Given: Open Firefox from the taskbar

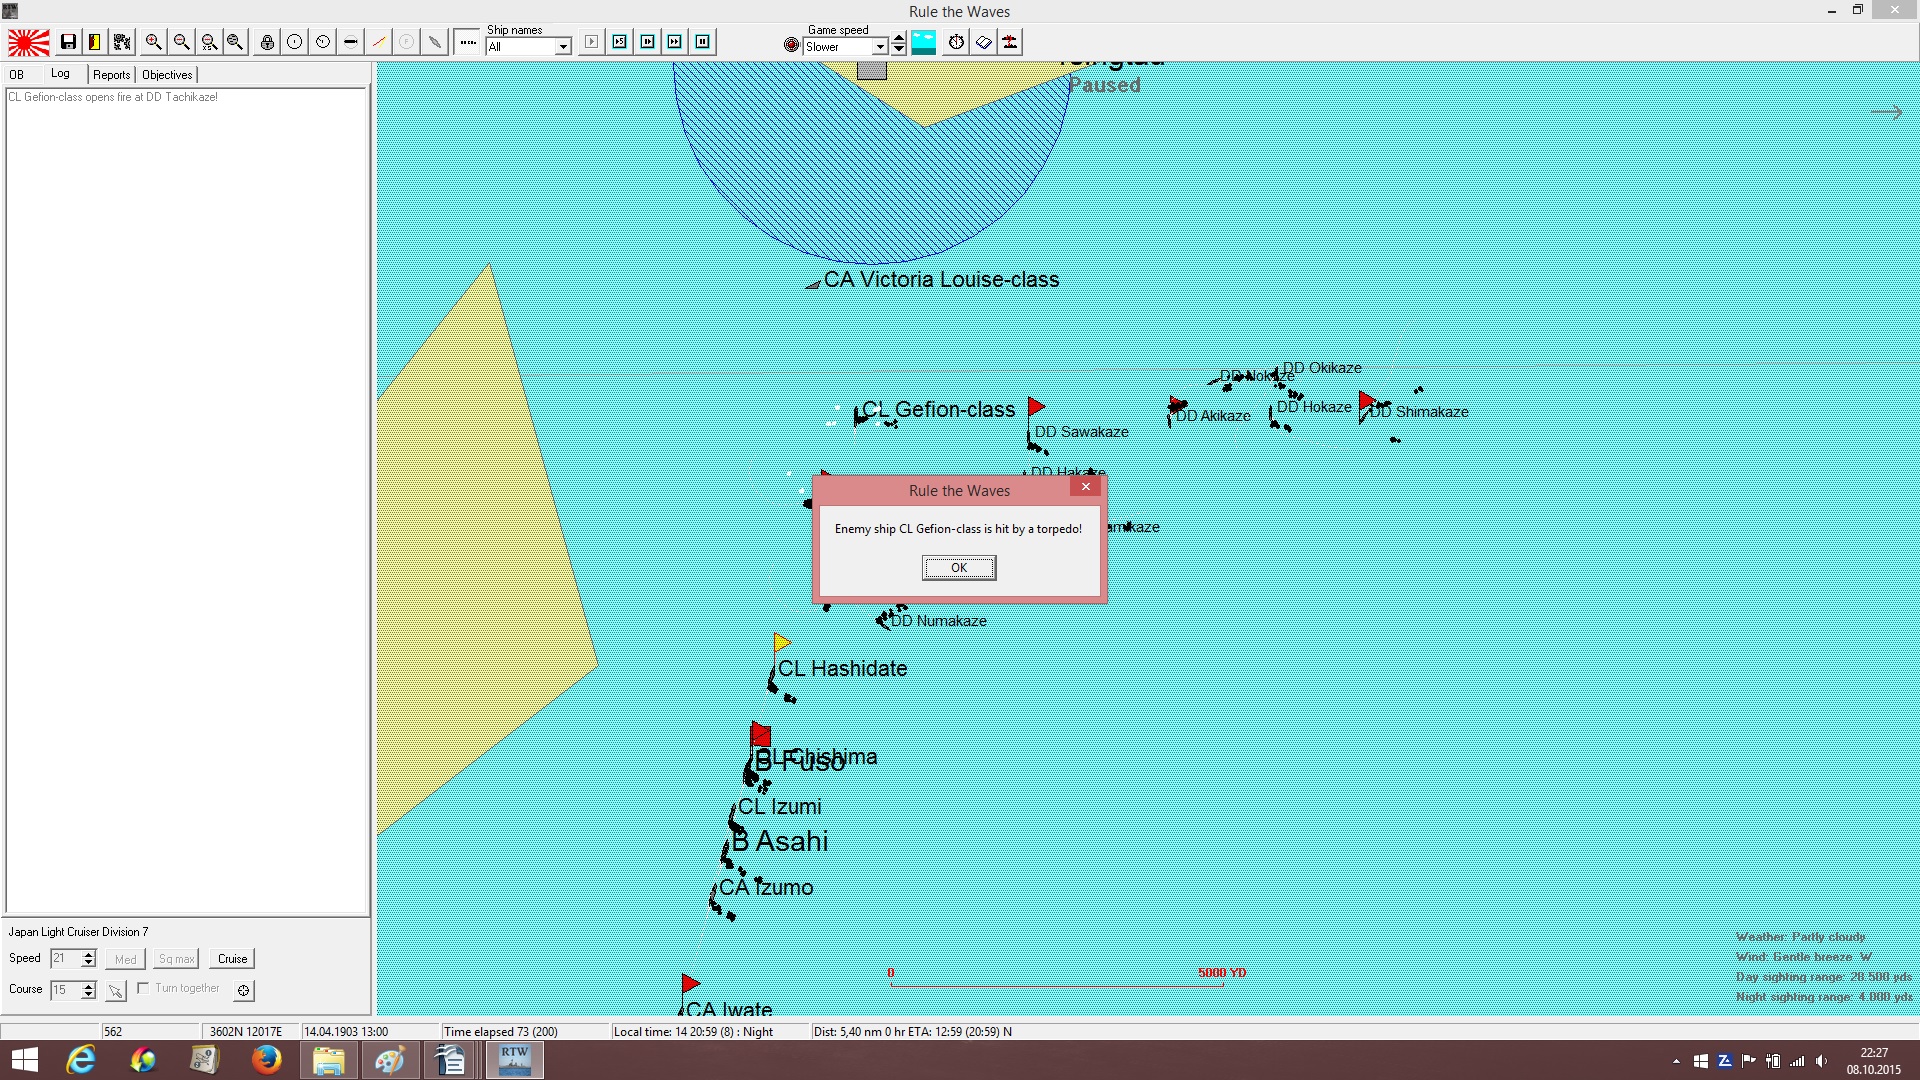Looking at the screenshot, I should [266, 1060].
